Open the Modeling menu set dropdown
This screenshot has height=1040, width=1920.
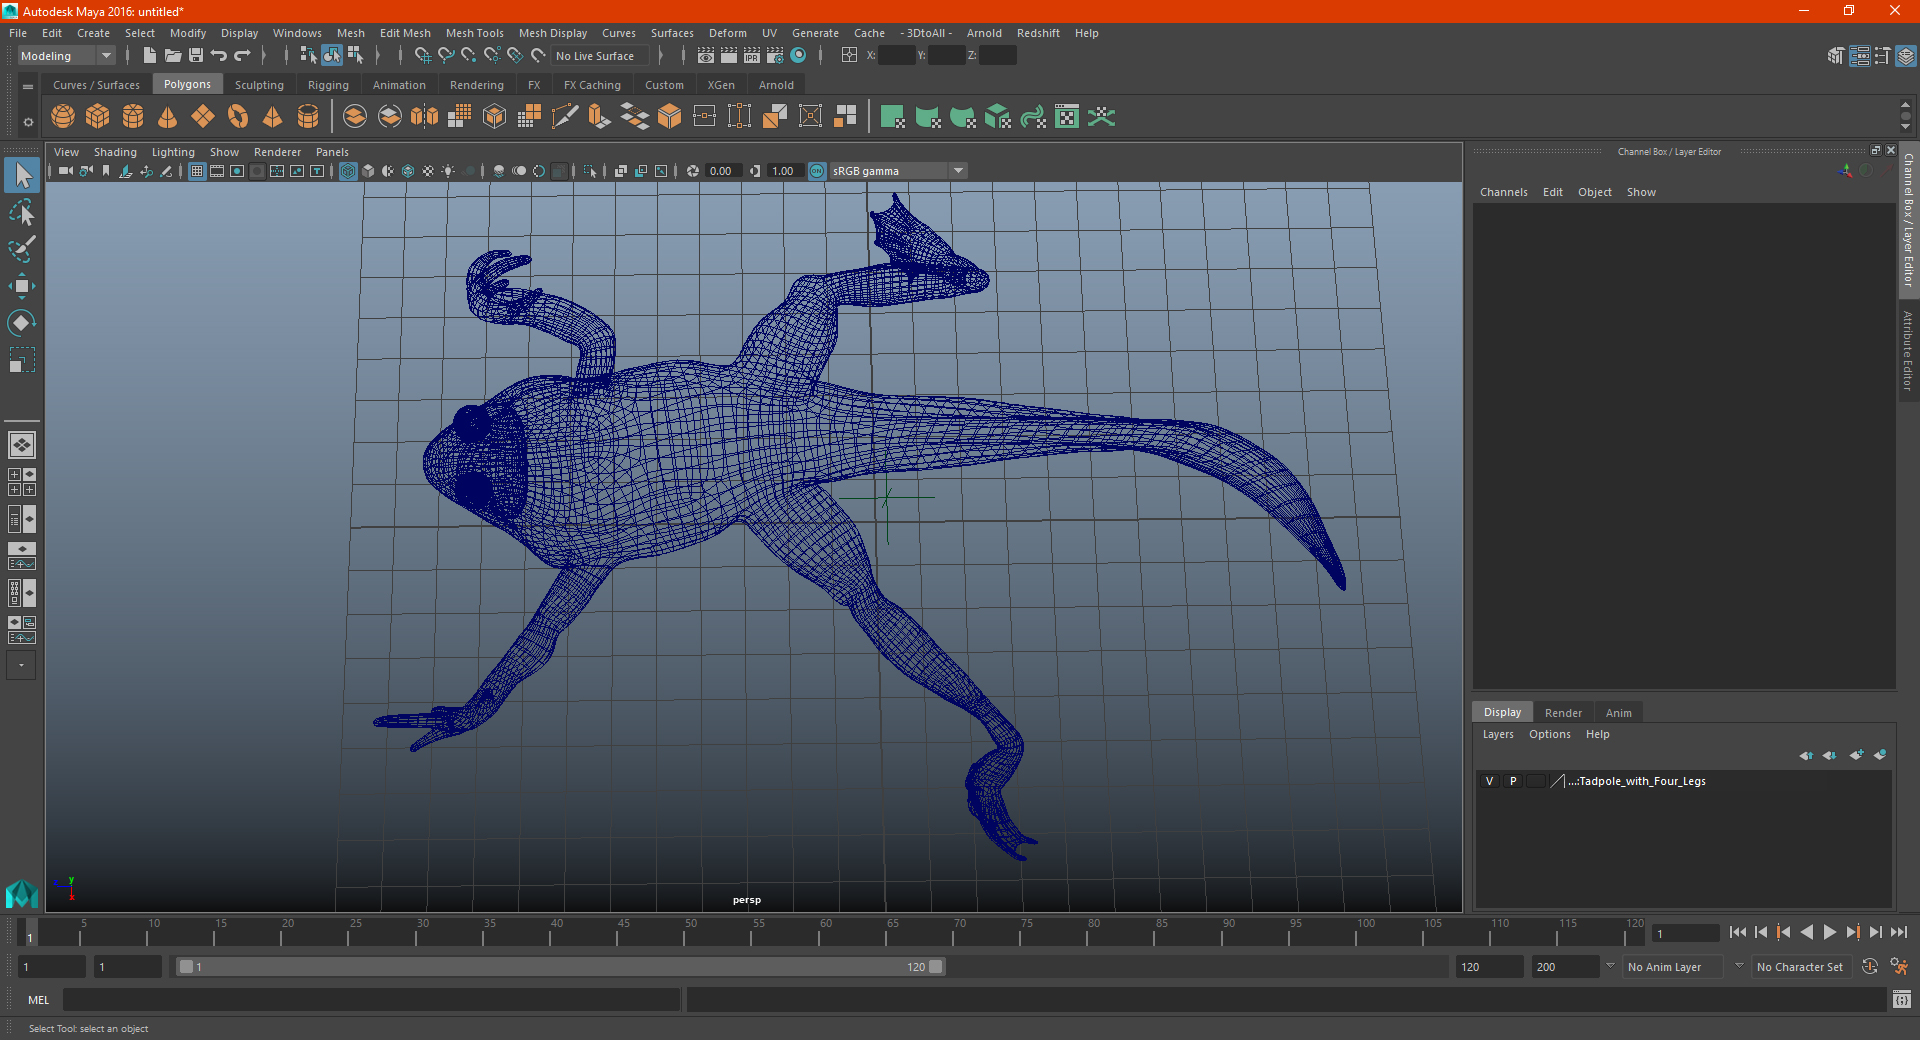(66, 56)
